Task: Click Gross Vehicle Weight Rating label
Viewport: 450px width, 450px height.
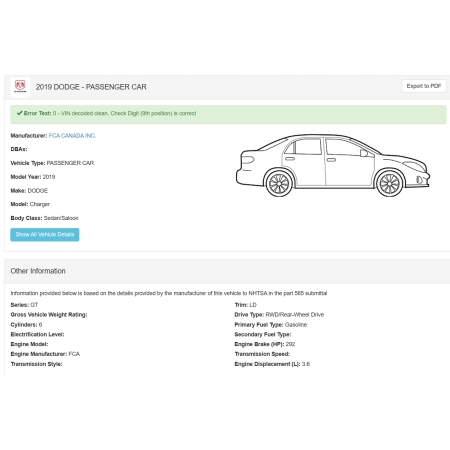Action: (x=49, y=315)
